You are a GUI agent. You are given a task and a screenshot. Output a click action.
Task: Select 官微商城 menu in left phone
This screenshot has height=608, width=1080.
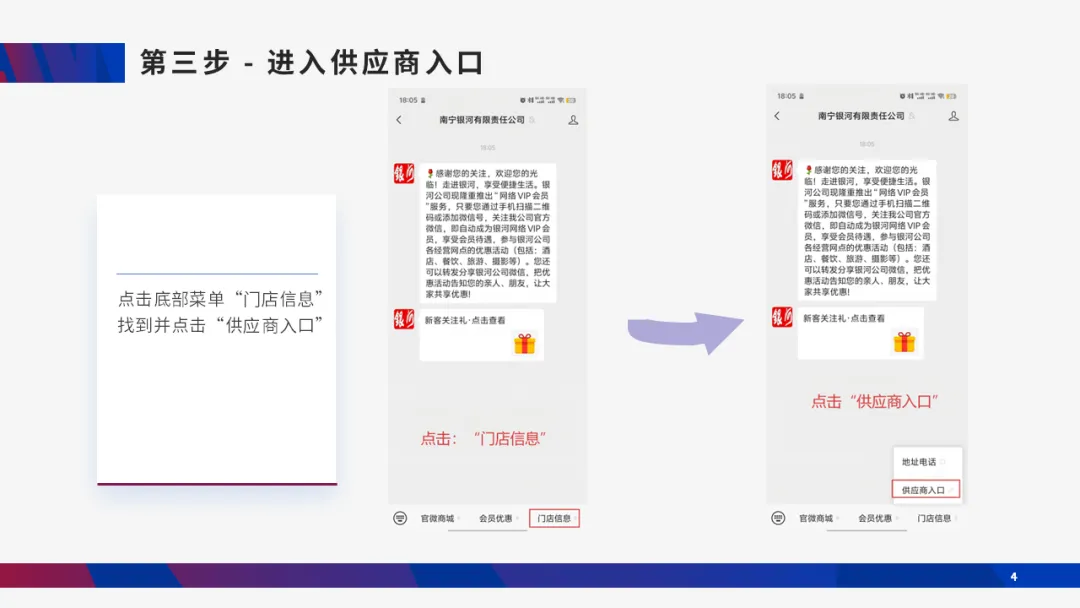[437, 518]
